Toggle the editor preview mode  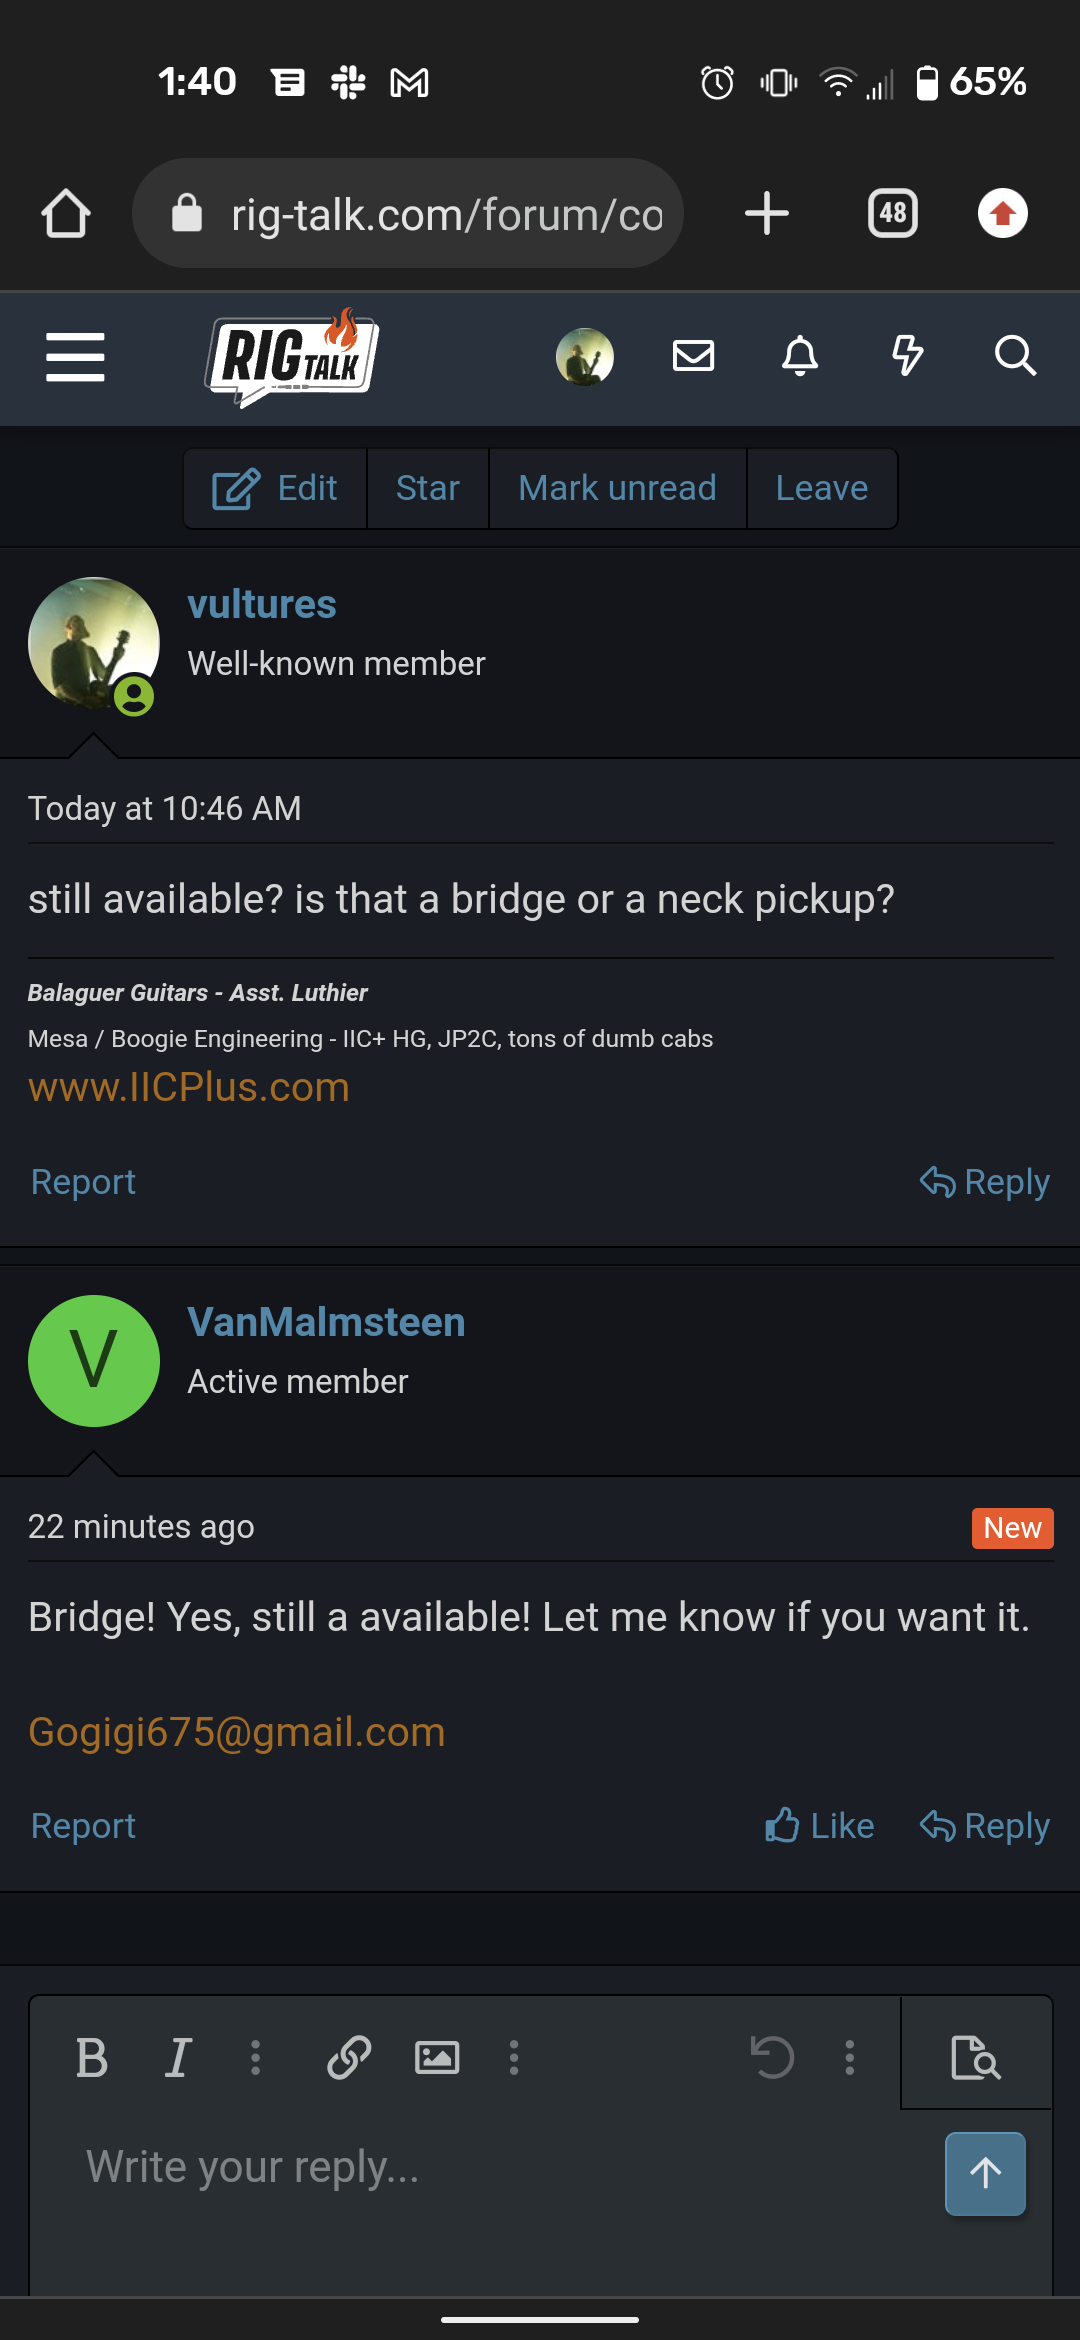976,2058
